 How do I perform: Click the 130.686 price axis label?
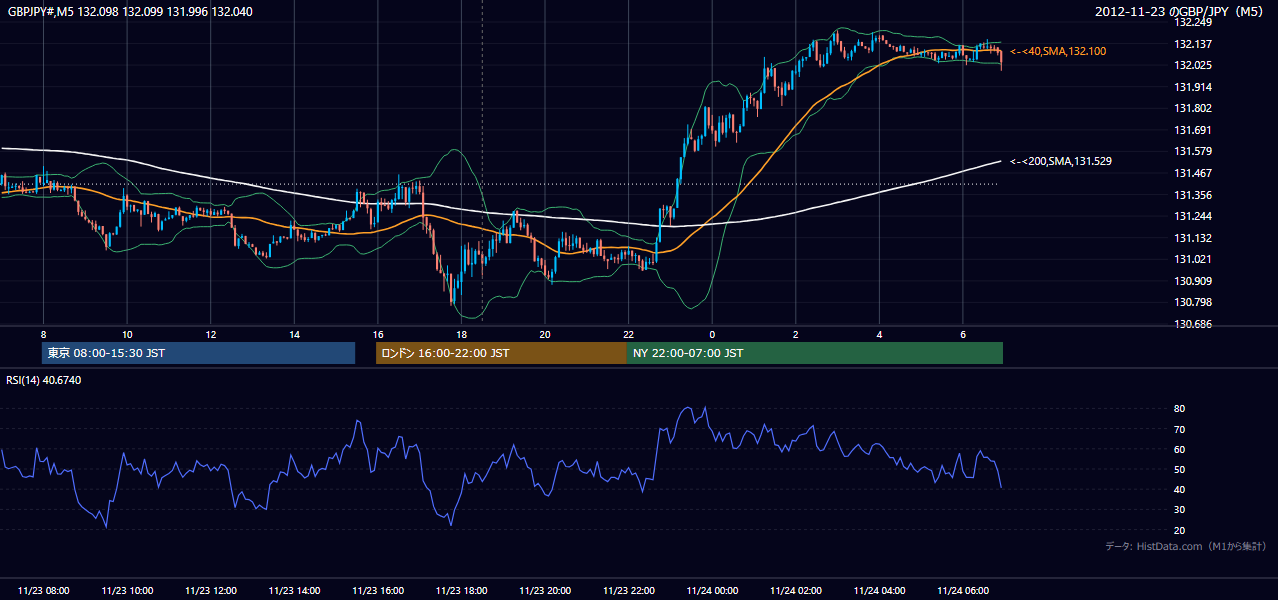pos(1193,324)
